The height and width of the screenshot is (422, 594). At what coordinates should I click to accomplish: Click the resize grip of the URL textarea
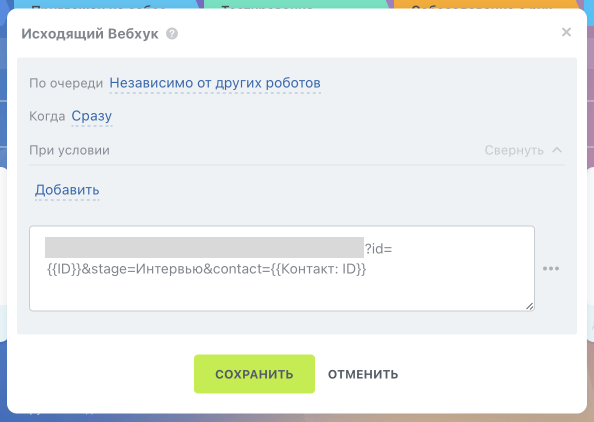(x=530, y=306)
